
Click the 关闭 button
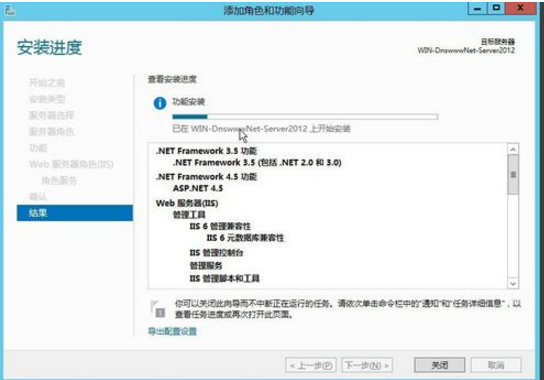[x=440, y=365]
